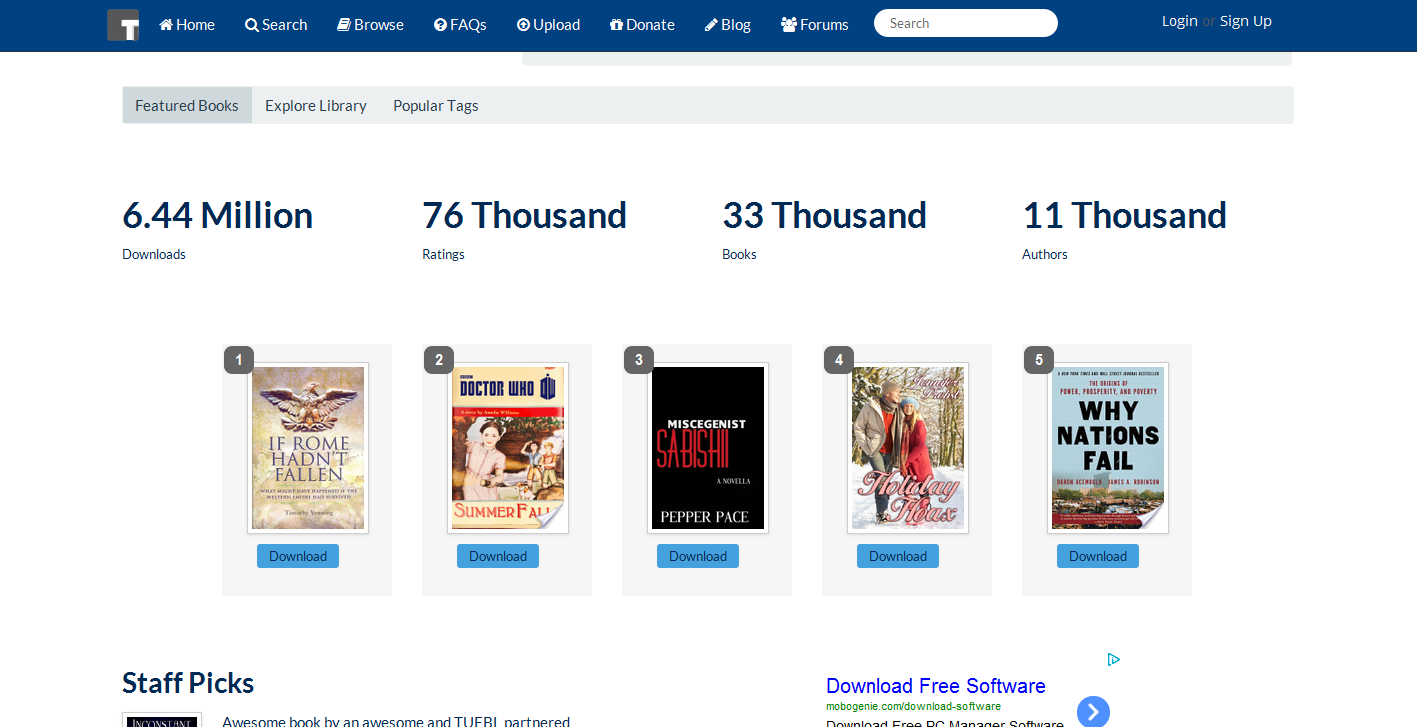Download Miscegenist Sabishii by Pepper Pace
Screen dimensions: 1417x727
coord(698,556)
